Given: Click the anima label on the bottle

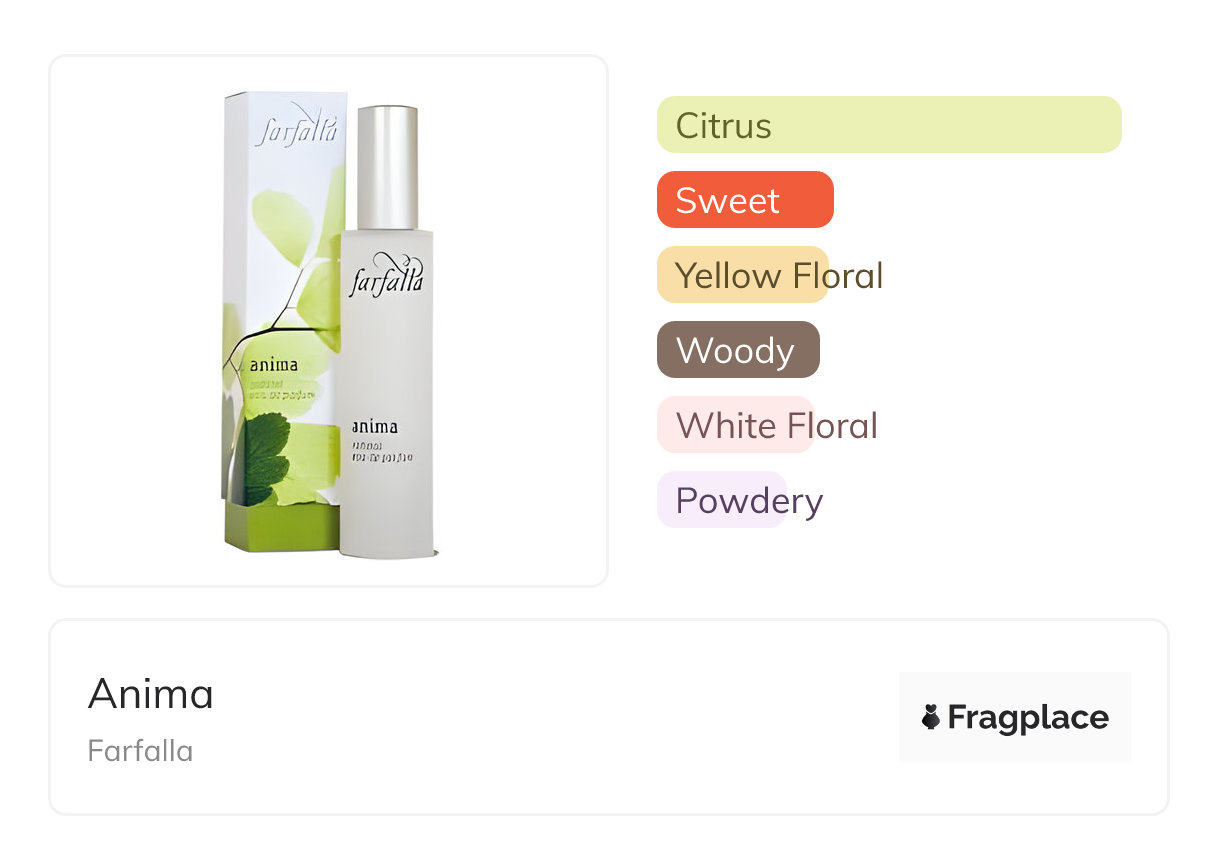Looking at the screenshot, I should pos(374,426).
